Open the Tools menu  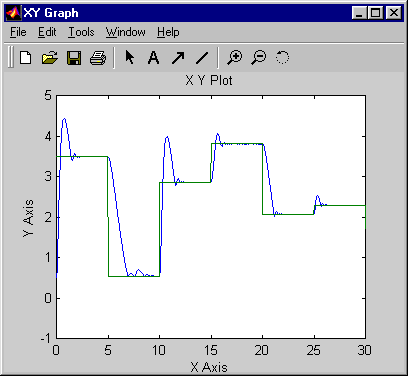tap(81, 32)
